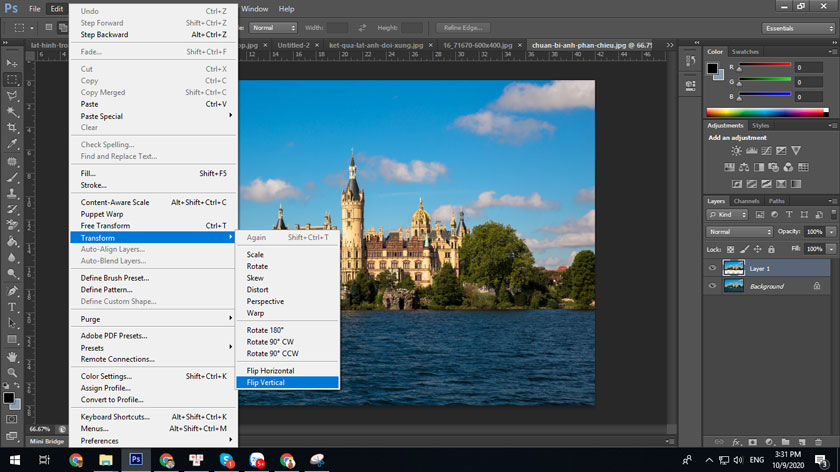Toggle lock image pixels
This screenshot has height=472, width=840.
tap(744, 249)
